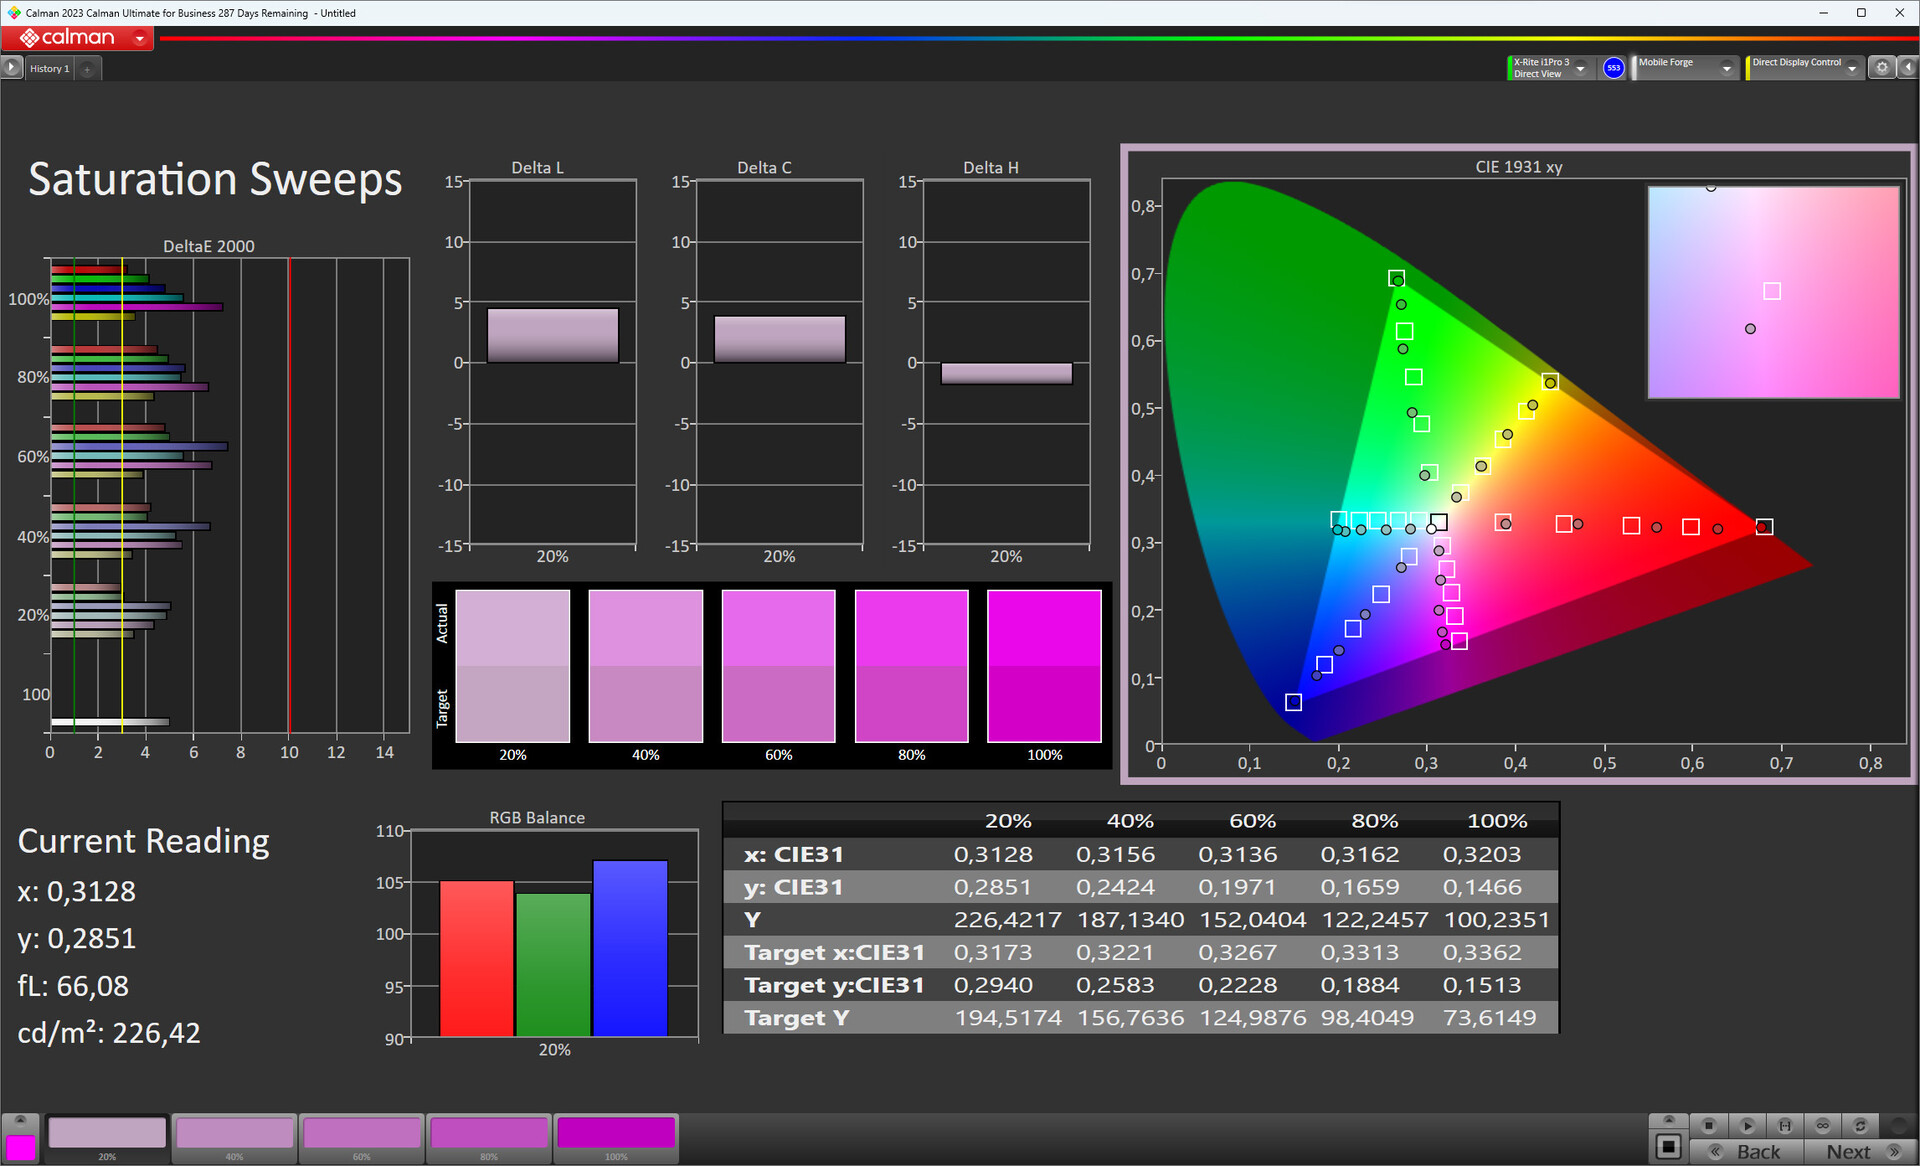The width and height of the screenshot is (1920, 1166).
Task: Click the cd/m²: 226,42 reading
Action: 109,1033
